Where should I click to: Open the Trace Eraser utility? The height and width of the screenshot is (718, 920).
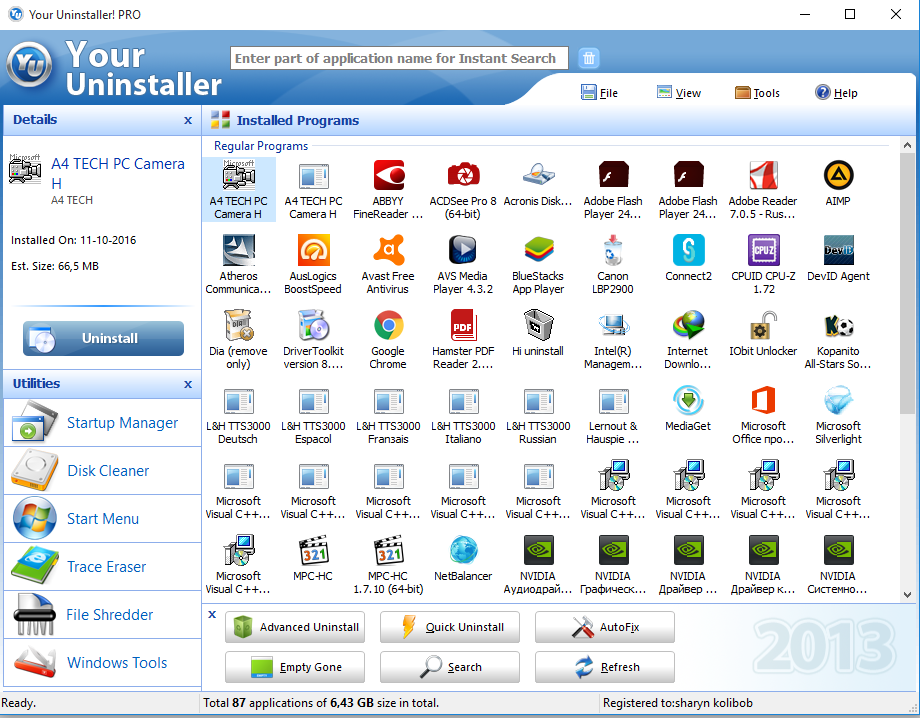click(x=102, y=567)
